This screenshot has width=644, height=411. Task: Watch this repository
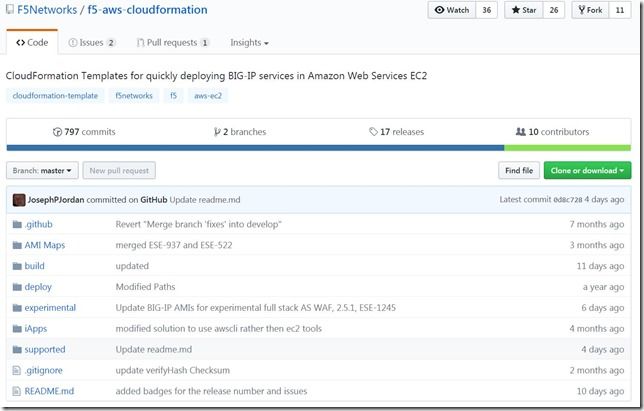[451, 10]
